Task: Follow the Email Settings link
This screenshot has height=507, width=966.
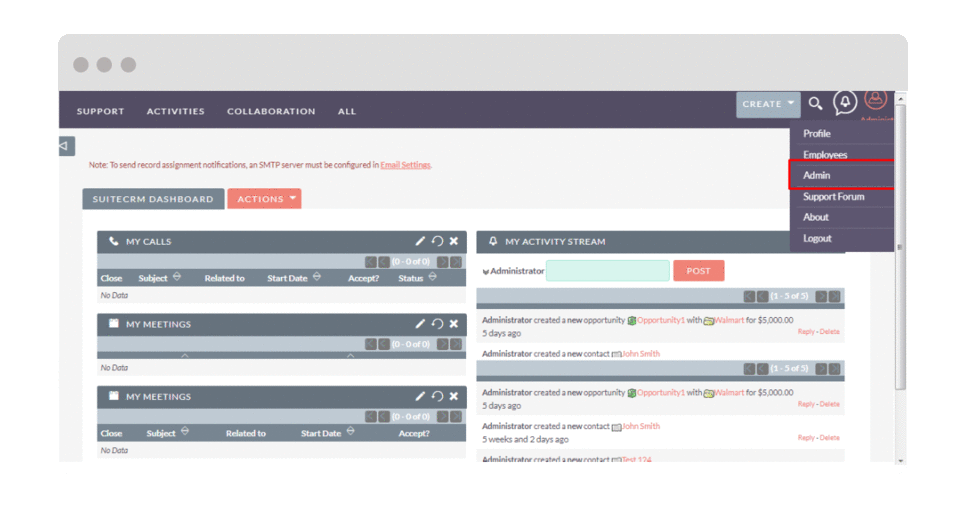Action: coord(405,165)
